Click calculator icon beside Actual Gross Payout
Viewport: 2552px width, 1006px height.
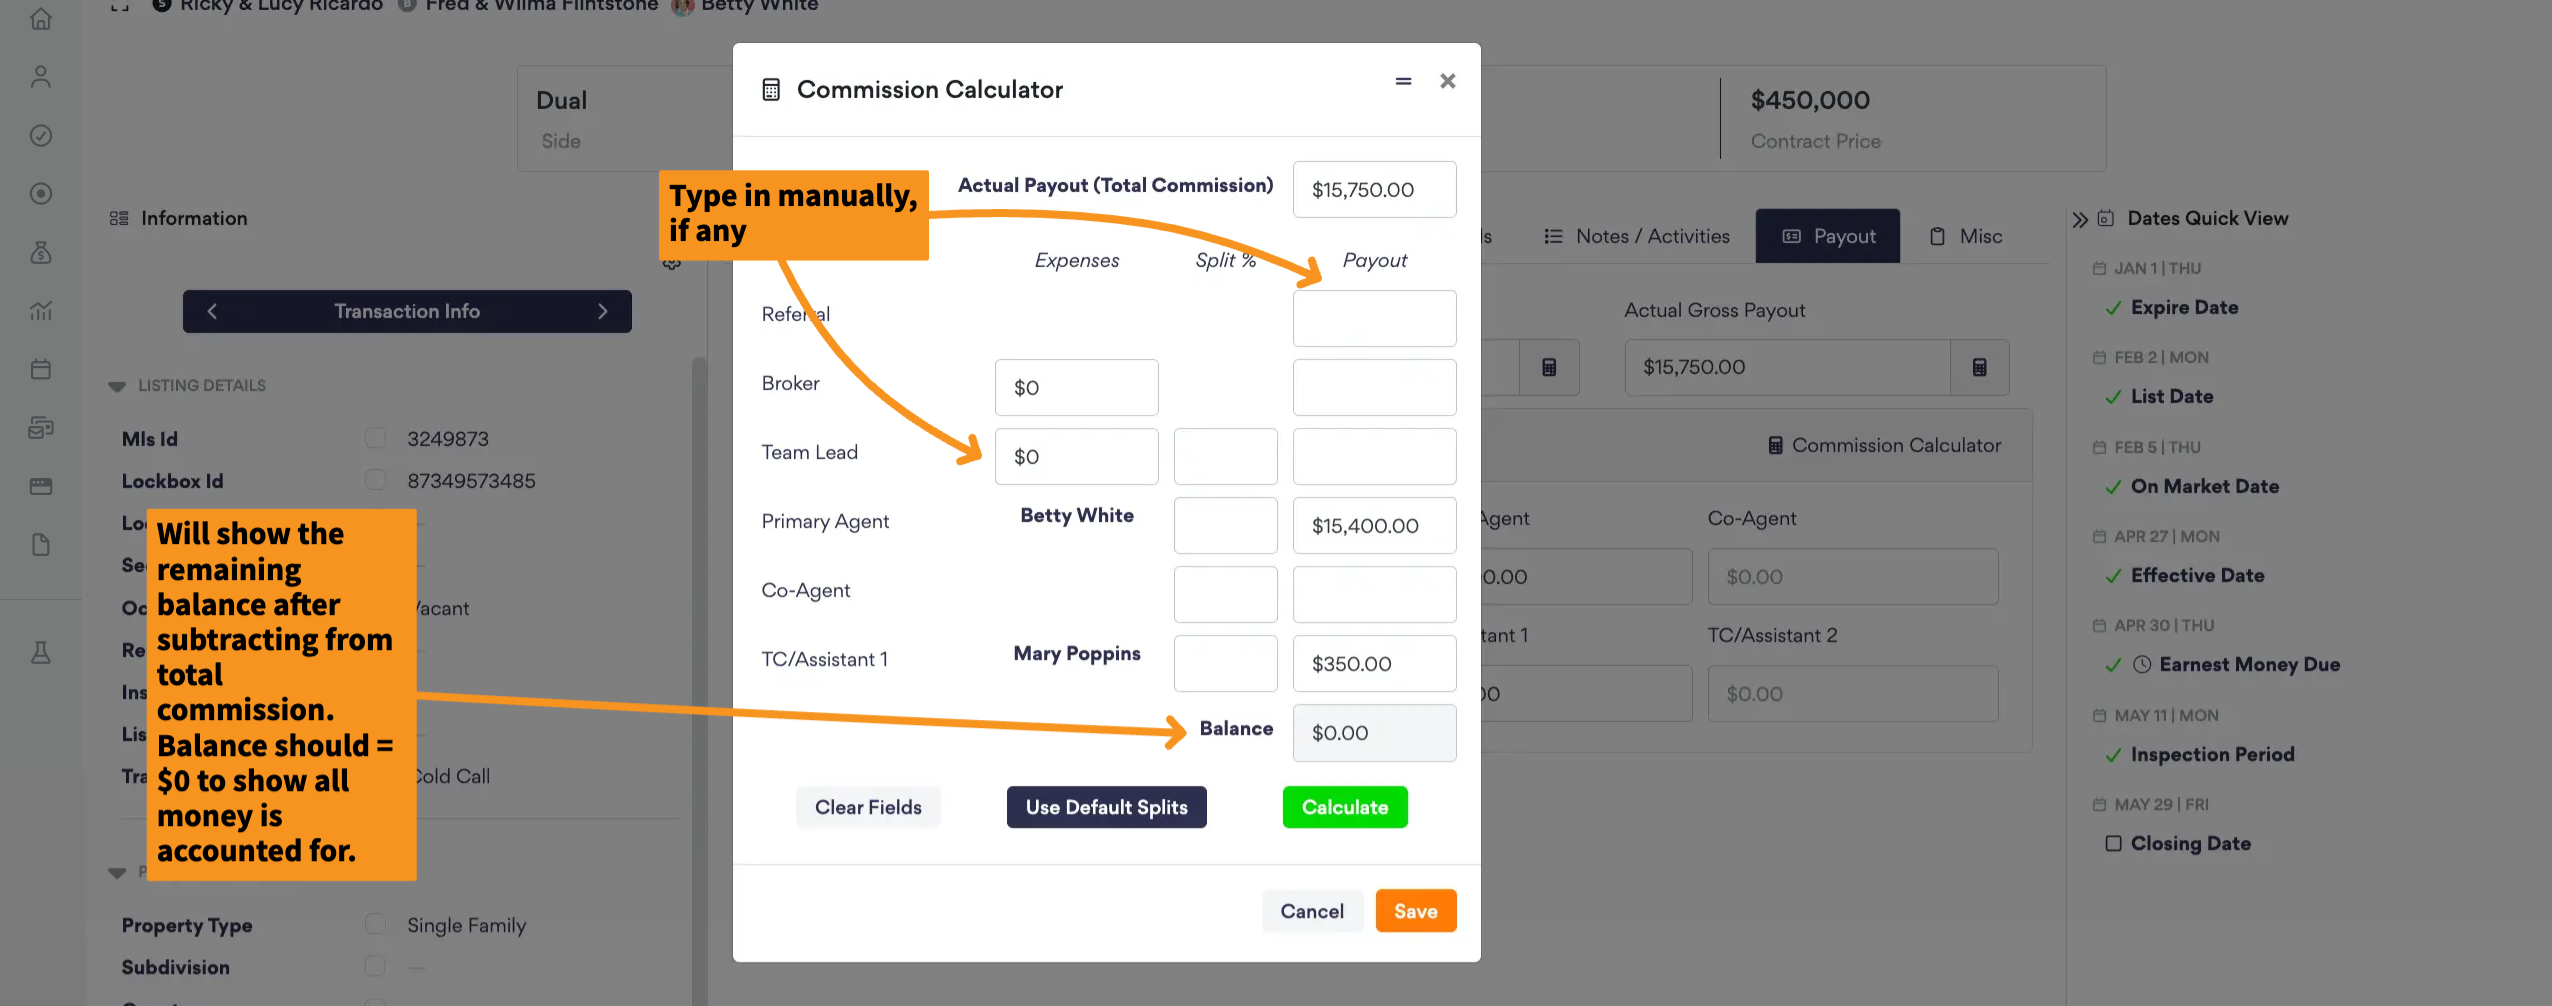coord(1979,367)
